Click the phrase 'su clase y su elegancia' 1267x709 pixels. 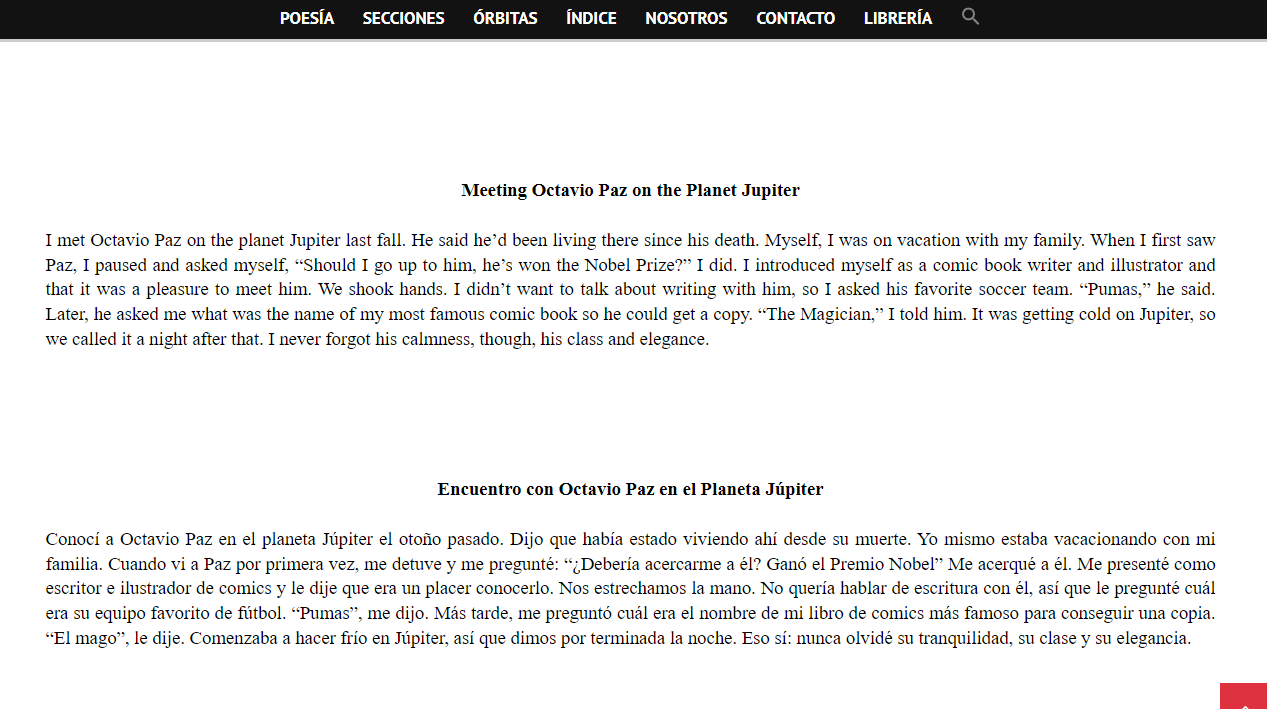coord(1104,639)
